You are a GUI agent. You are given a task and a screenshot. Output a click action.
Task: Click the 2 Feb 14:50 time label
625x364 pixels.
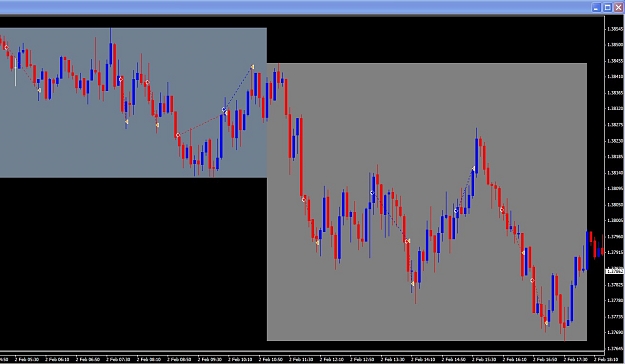[x=454, y=359]
